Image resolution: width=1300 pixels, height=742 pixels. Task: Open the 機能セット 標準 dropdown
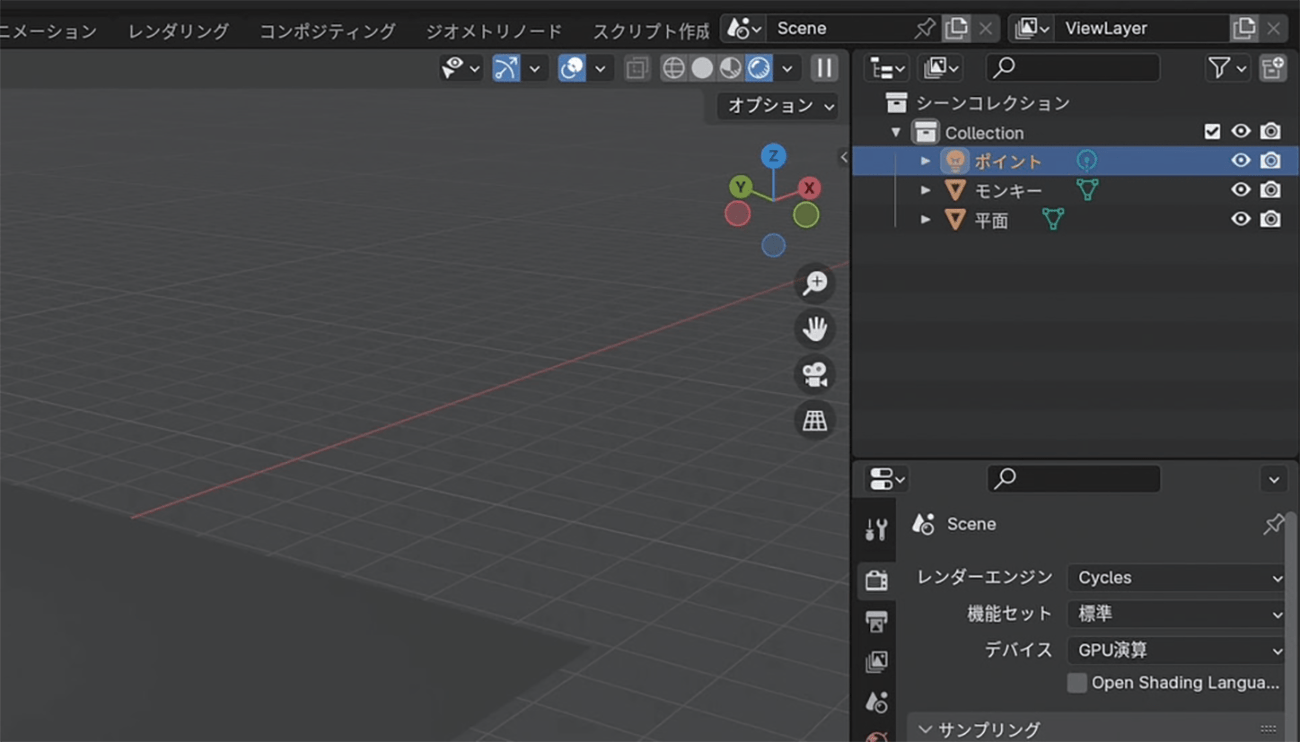[1177, 613]
